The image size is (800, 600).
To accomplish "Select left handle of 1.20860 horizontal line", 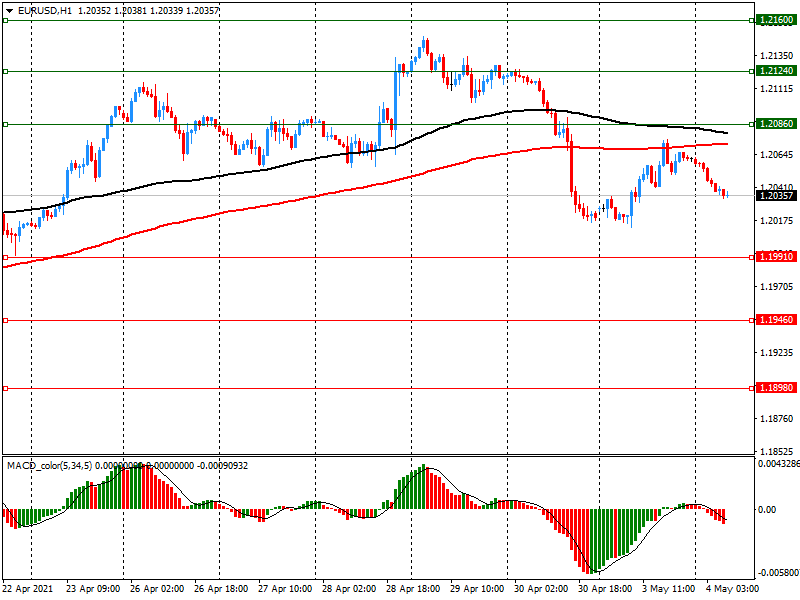I will (6, 124).
